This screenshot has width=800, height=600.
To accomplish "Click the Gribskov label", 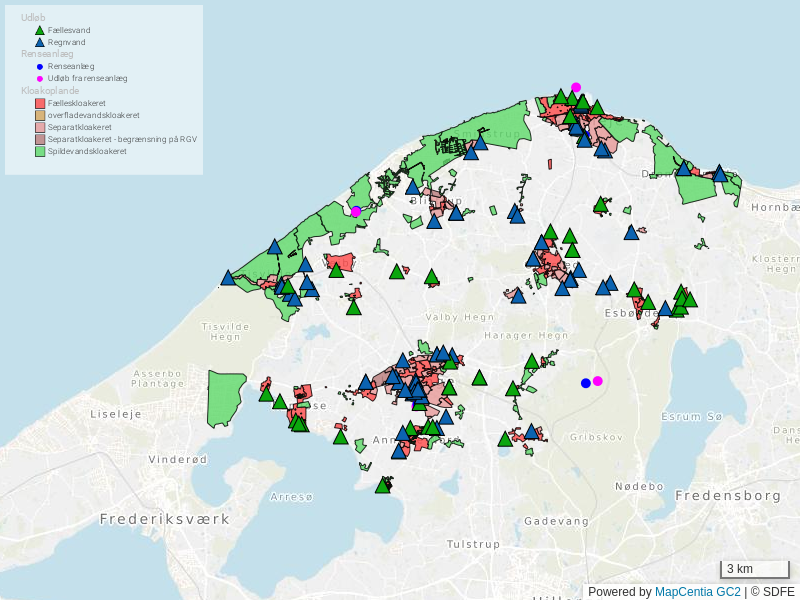I will pyautogui.click(x=596, y=437).
